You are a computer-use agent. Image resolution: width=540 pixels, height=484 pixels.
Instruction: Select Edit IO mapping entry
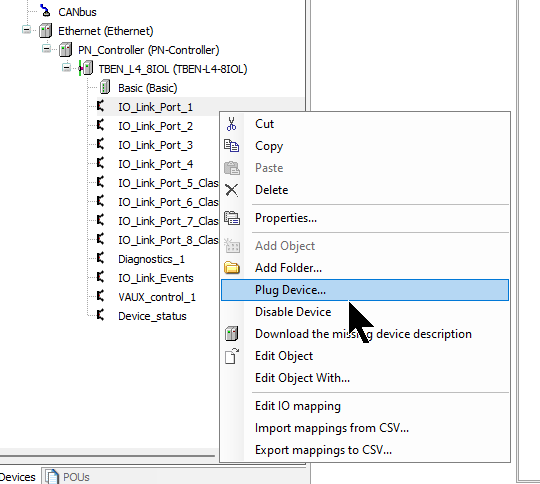[365, 406]
